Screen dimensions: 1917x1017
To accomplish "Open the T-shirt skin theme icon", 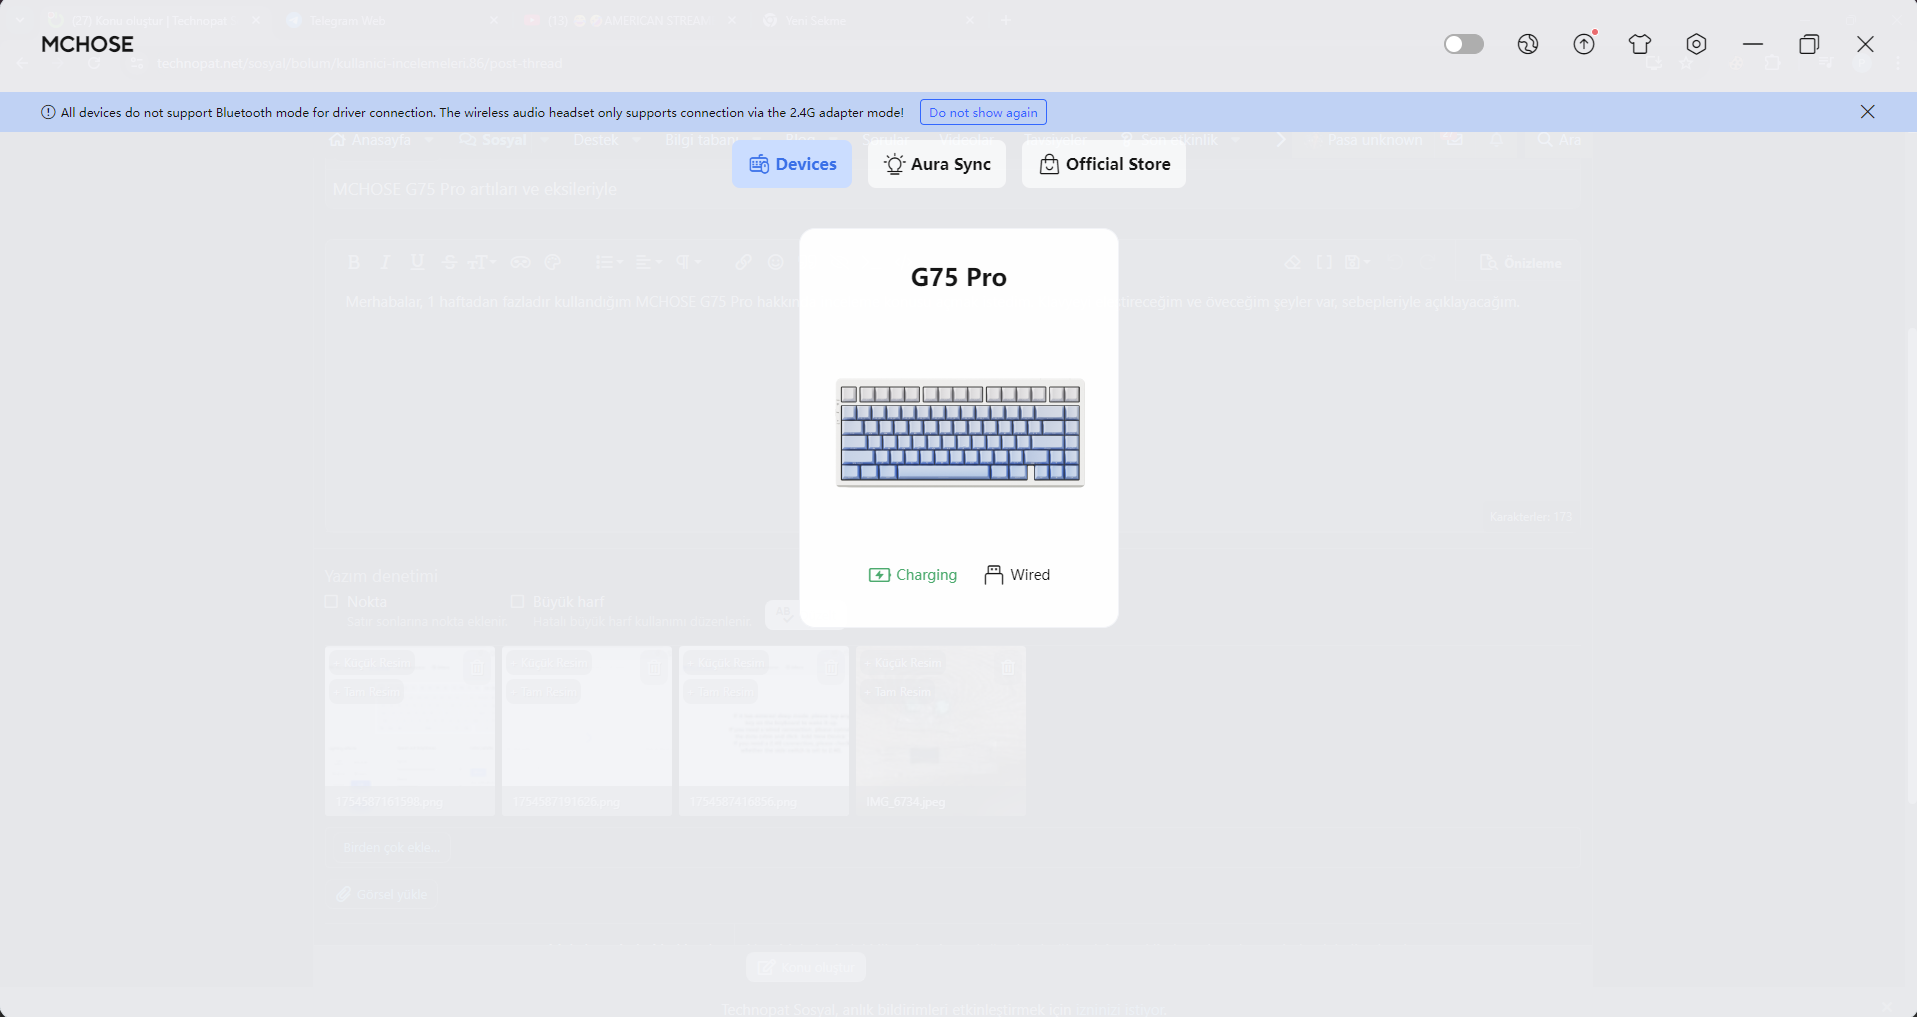I will coord(1640,44).
